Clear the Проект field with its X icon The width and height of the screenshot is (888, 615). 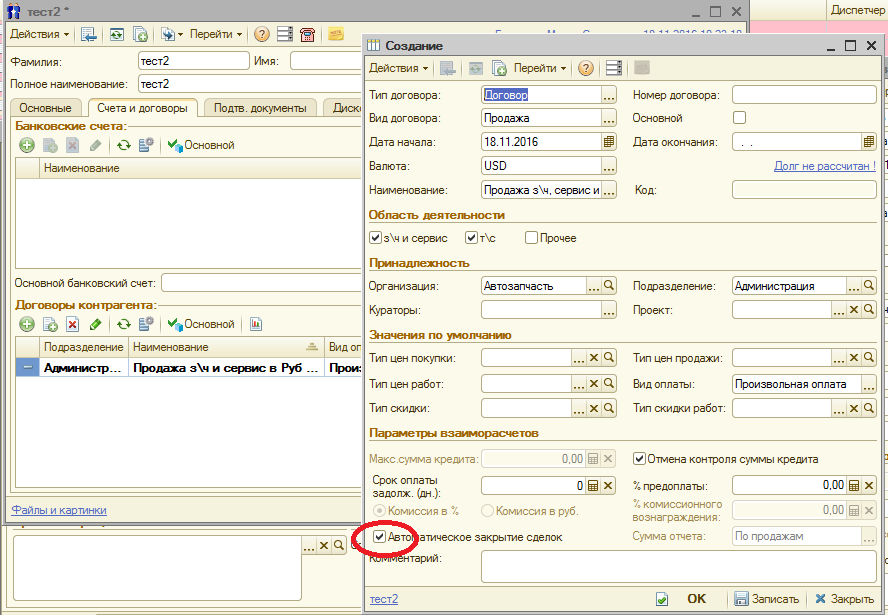(x=854, y=310)
